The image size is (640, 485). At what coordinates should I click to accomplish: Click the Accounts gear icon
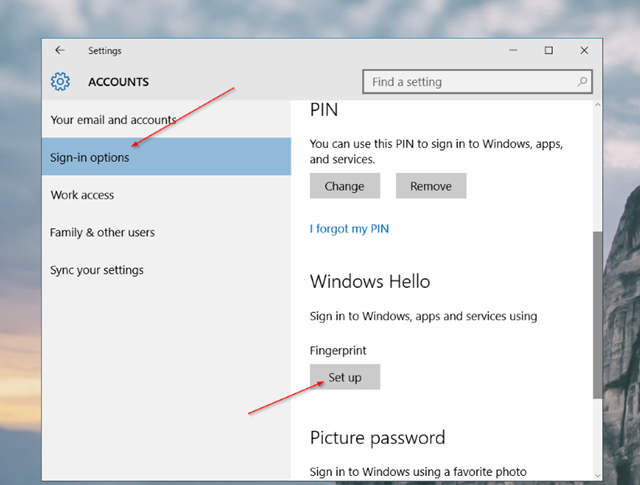[60, 82]
